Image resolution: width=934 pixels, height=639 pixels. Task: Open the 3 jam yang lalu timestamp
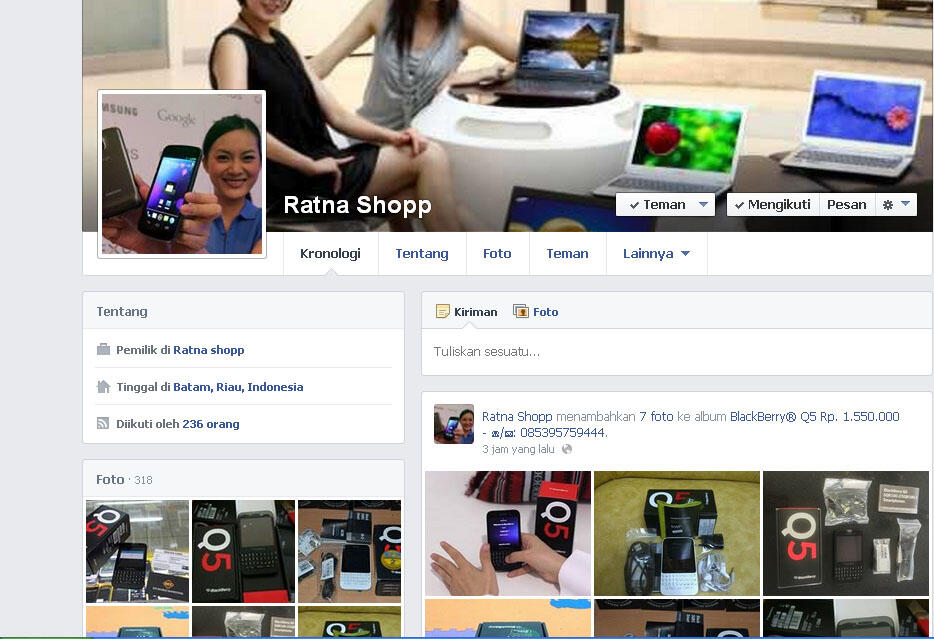[518, 449]
